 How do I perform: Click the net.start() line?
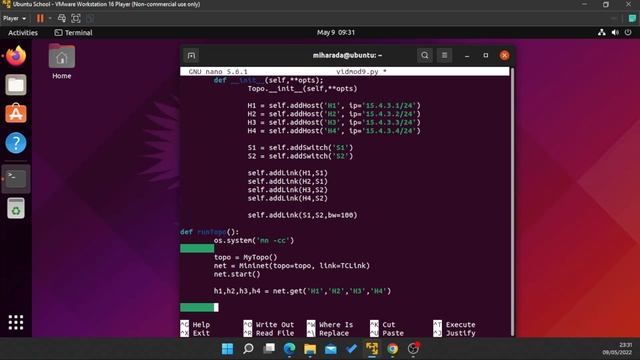[x=237, y=274]
